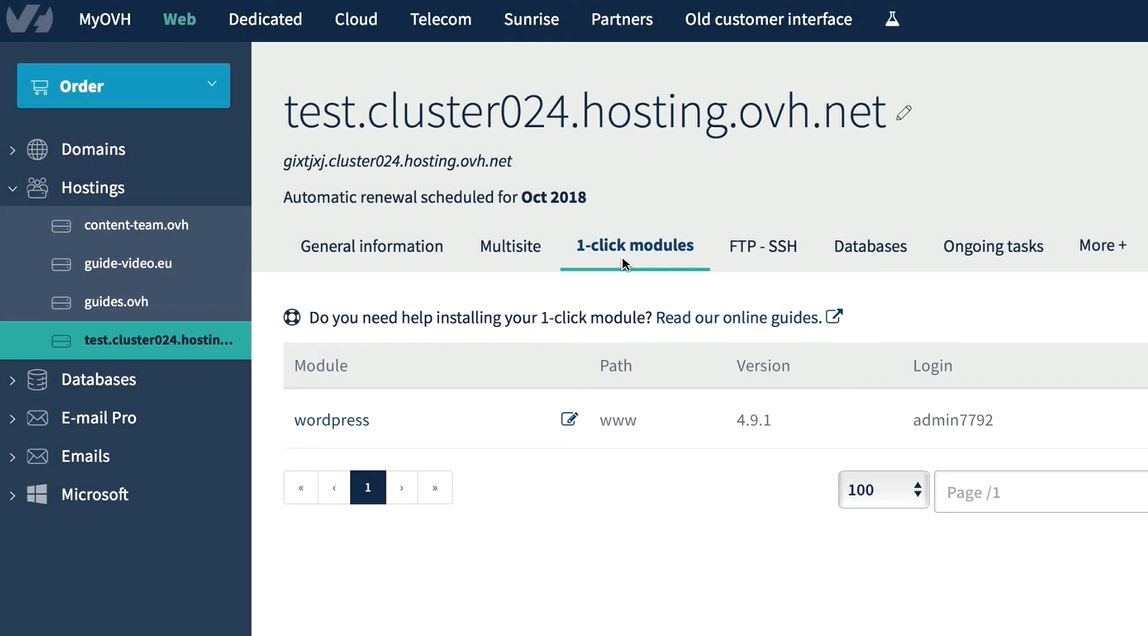This screenshot has width=1148, height=636.
Task: Click the OVH logo icon
Action: 29,19
